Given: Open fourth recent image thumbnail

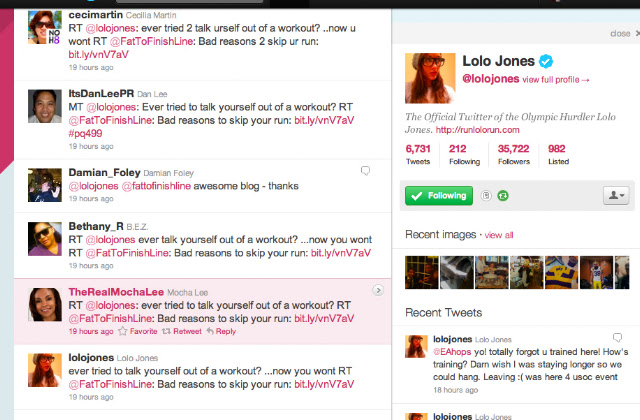Looking at the screenshot, I should tap(527, 272).
